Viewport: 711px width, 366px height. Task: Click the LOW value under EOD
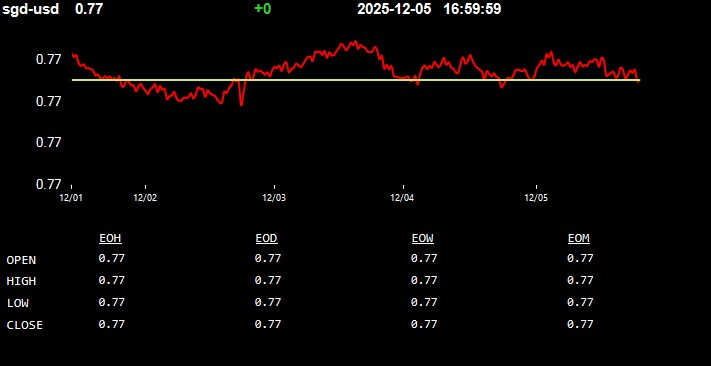268,302
